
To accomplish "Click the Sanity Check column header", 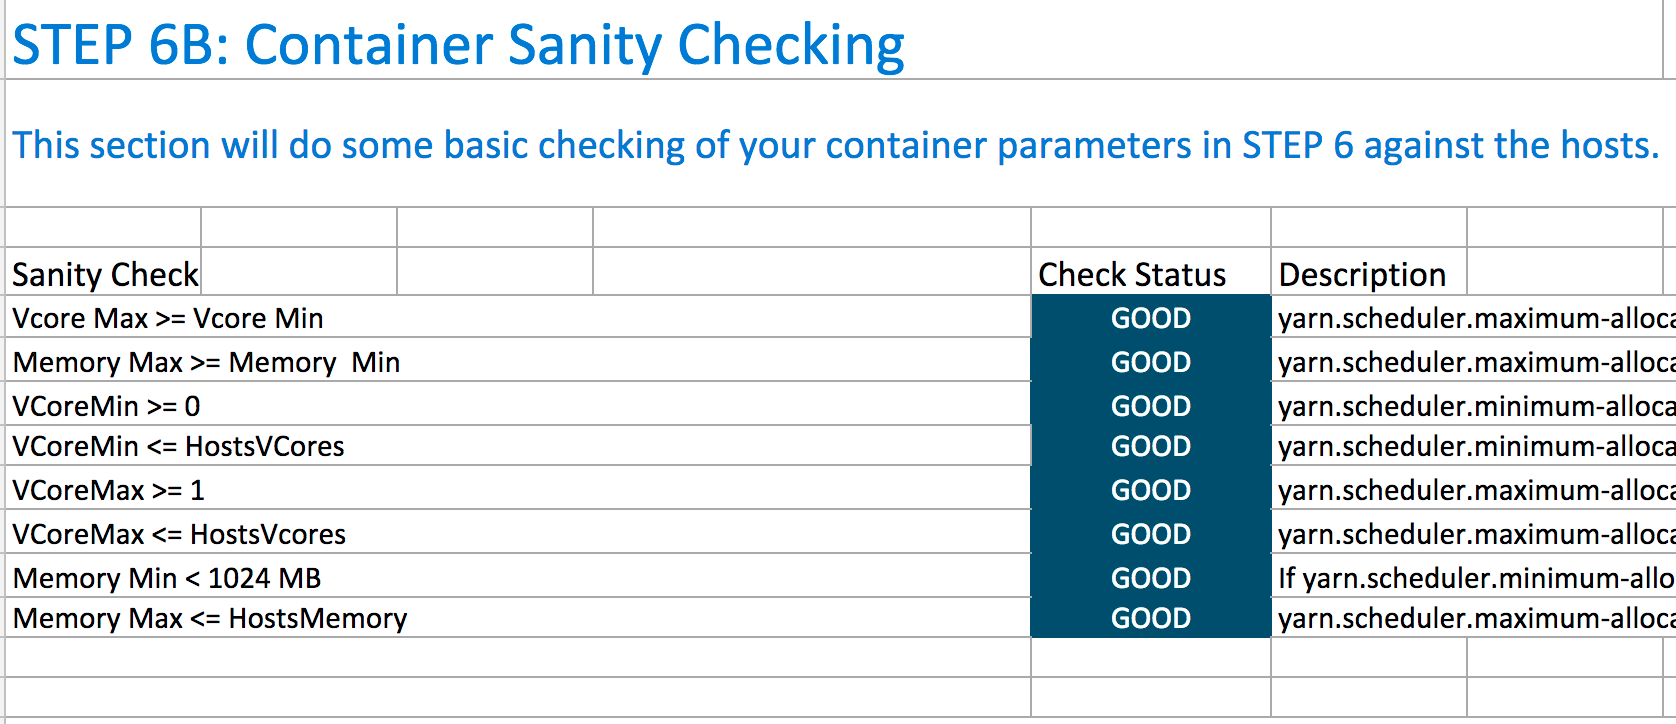I will point(104,273).
